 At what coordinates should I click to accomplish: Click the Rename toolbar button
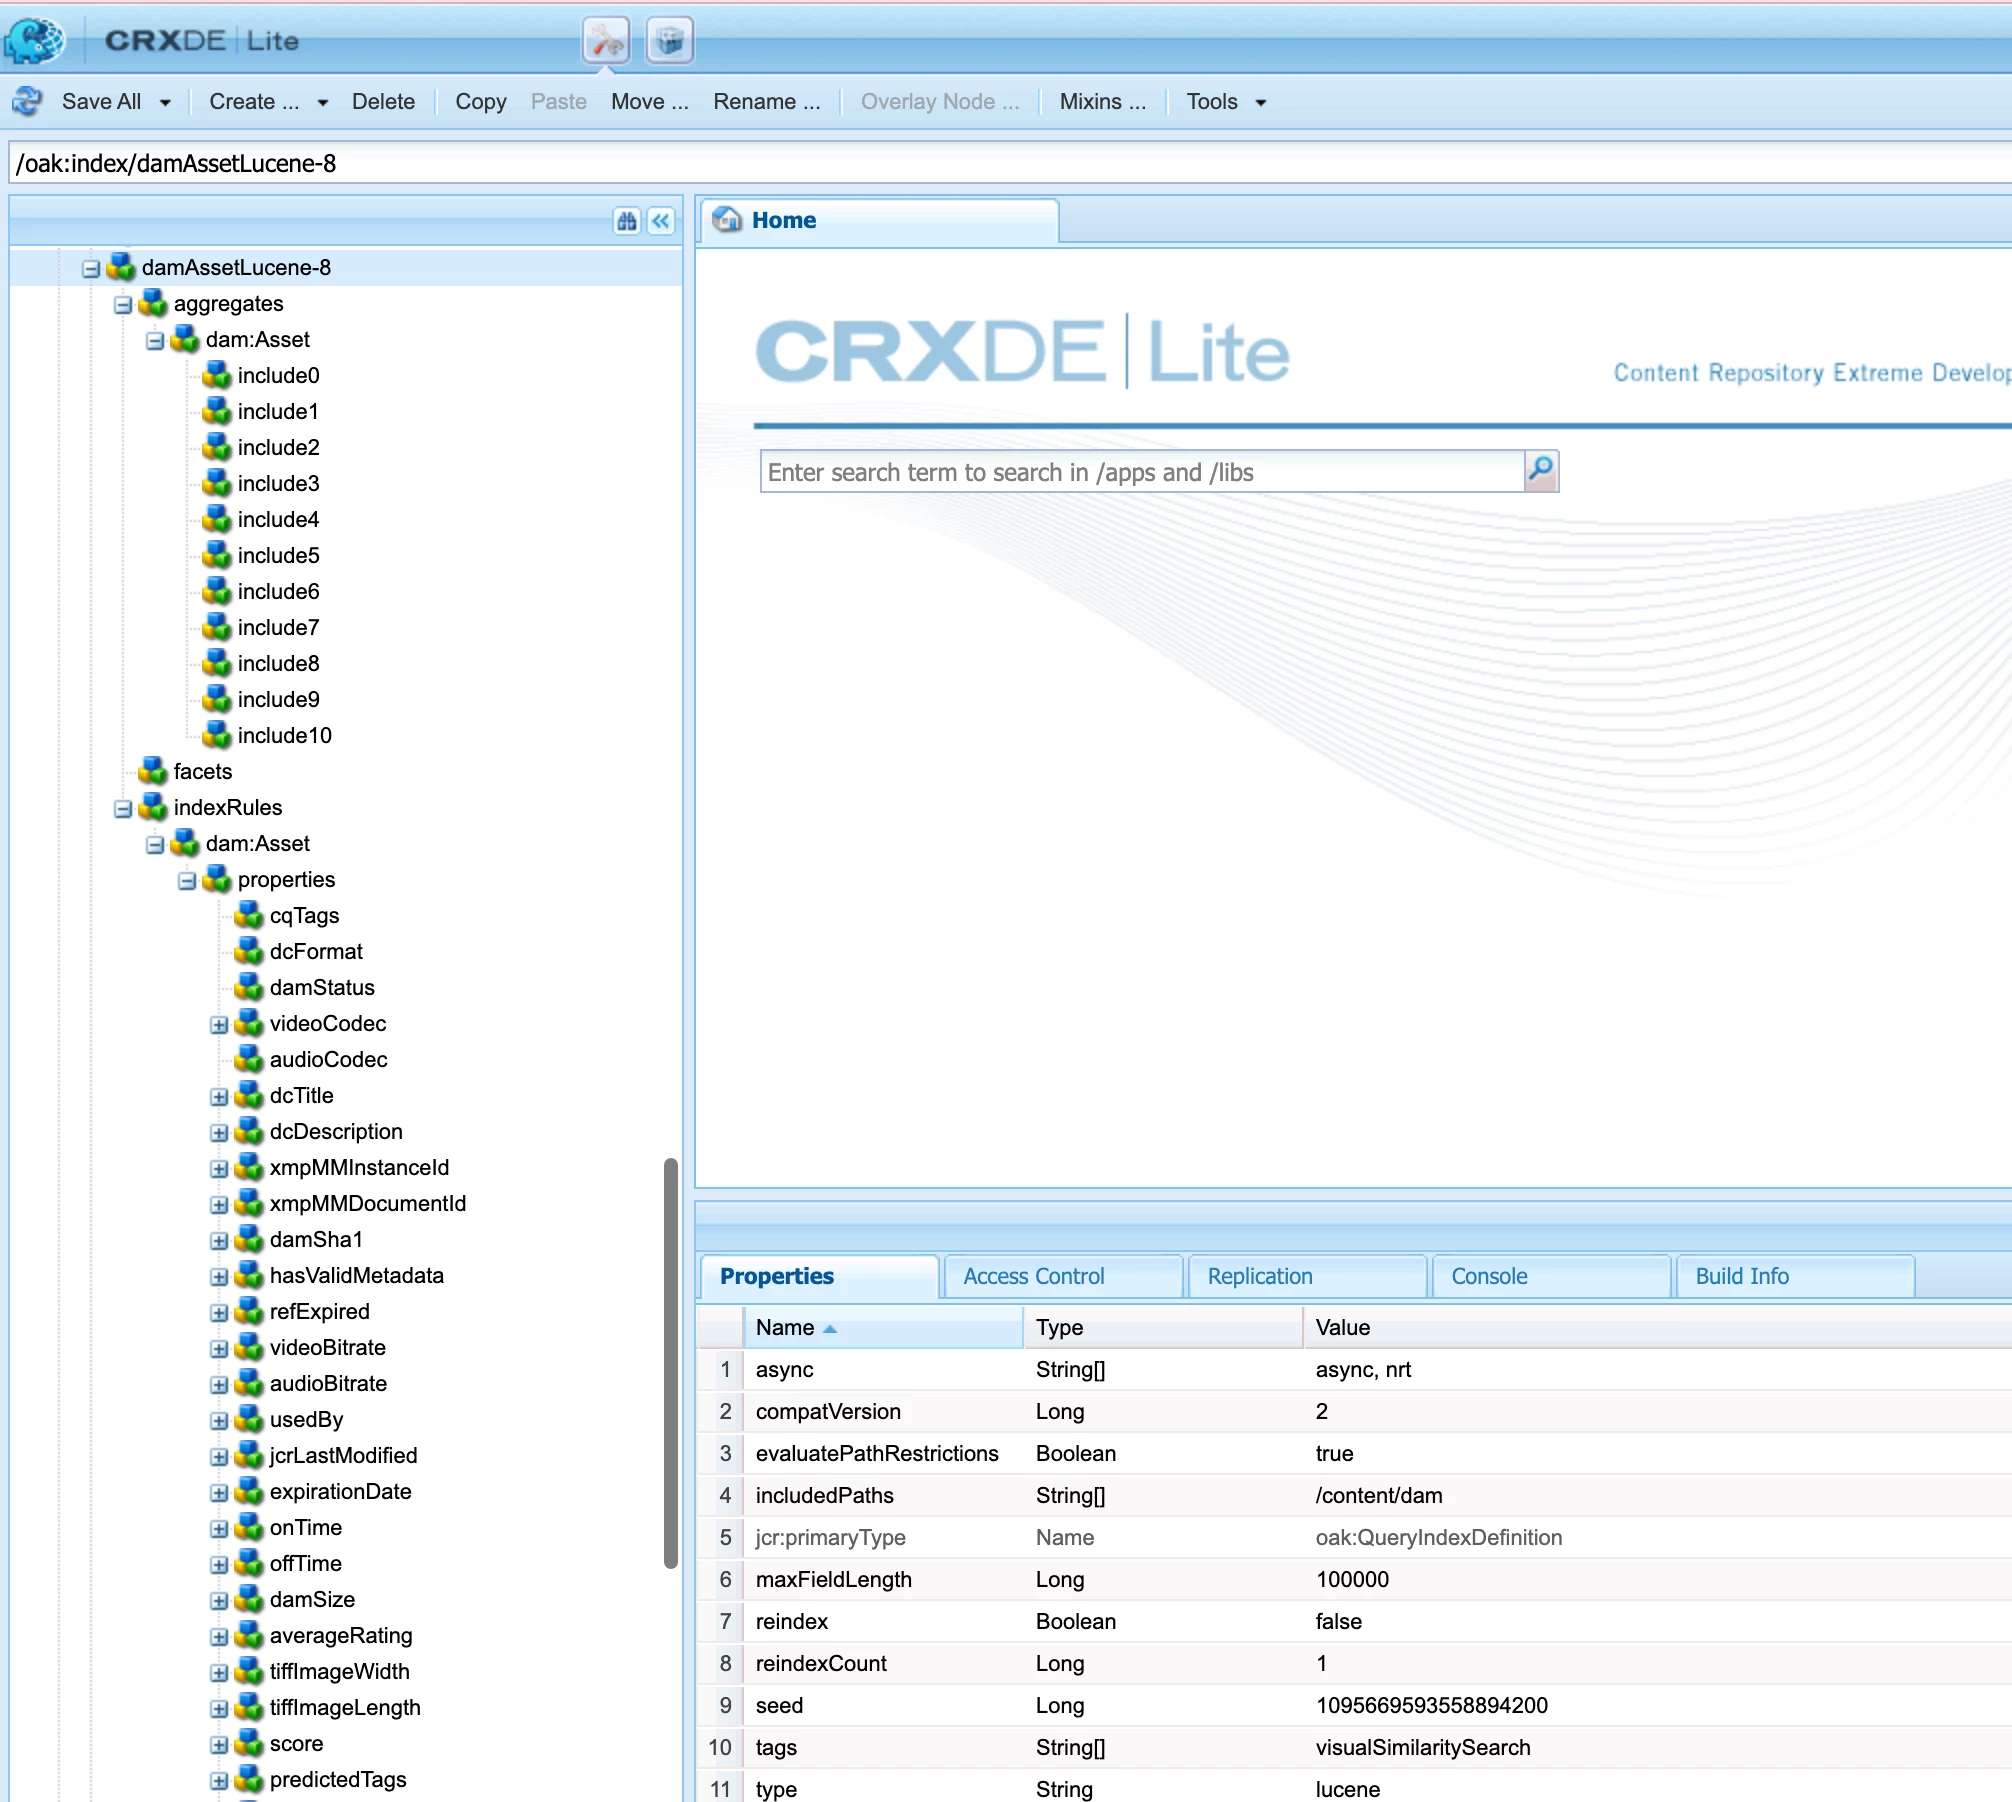coord(766,102)
